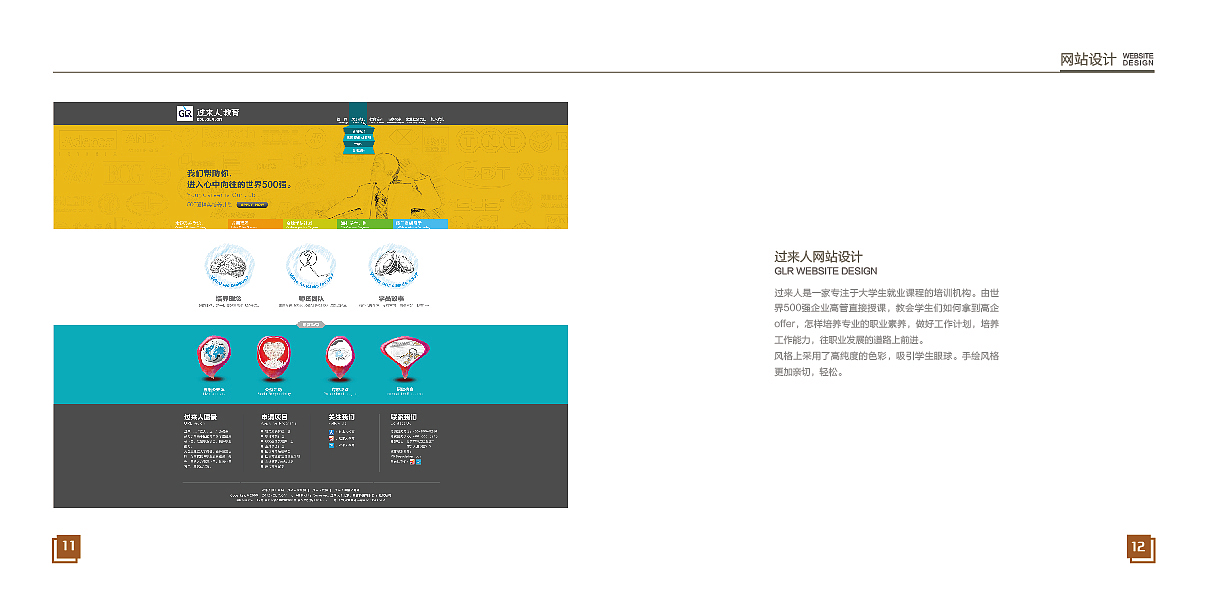Image resolution: width=1209 pixels, height=613 pixels.
Task: Click the website mockup's dark footer copyright text
Action: (311, 495)
